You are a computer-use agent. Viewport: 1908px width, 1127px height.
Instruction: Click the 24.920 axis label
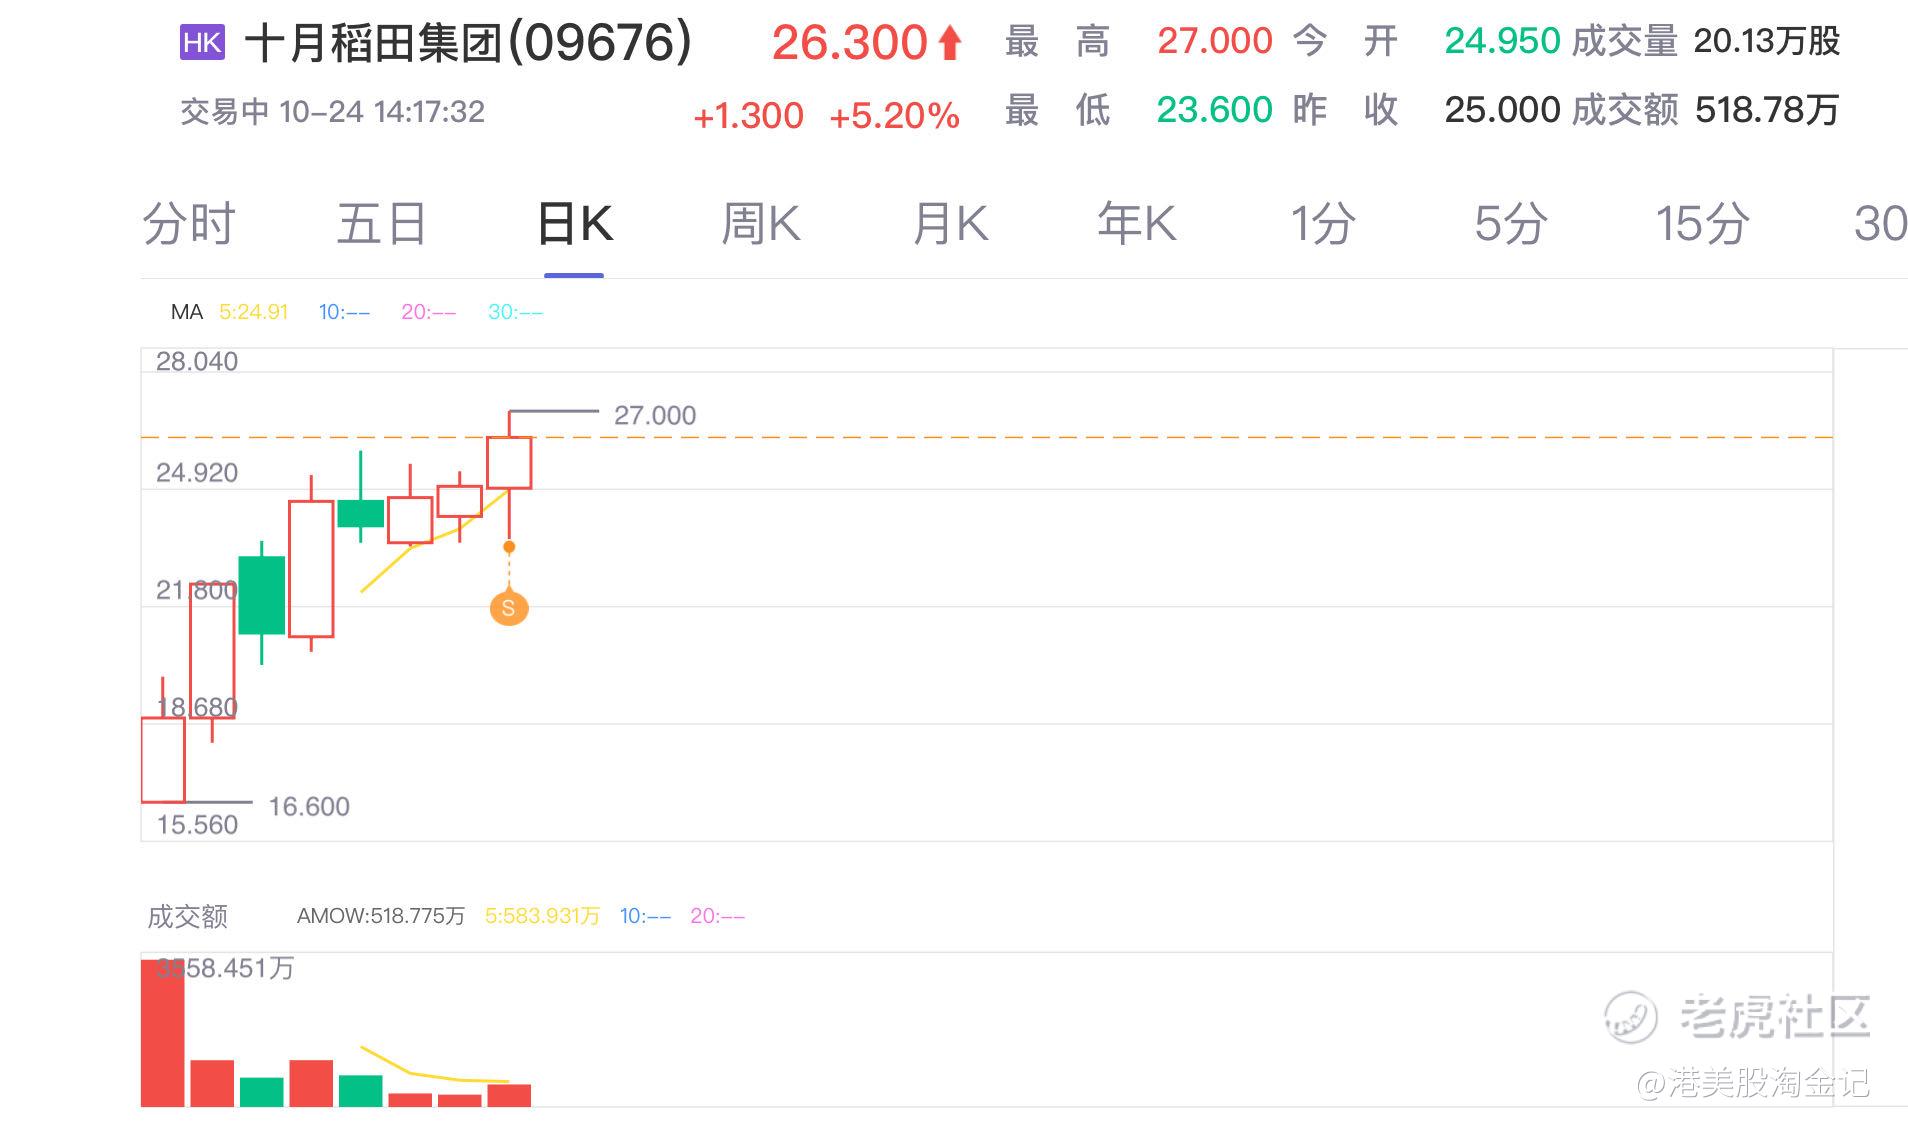point(197,473)
